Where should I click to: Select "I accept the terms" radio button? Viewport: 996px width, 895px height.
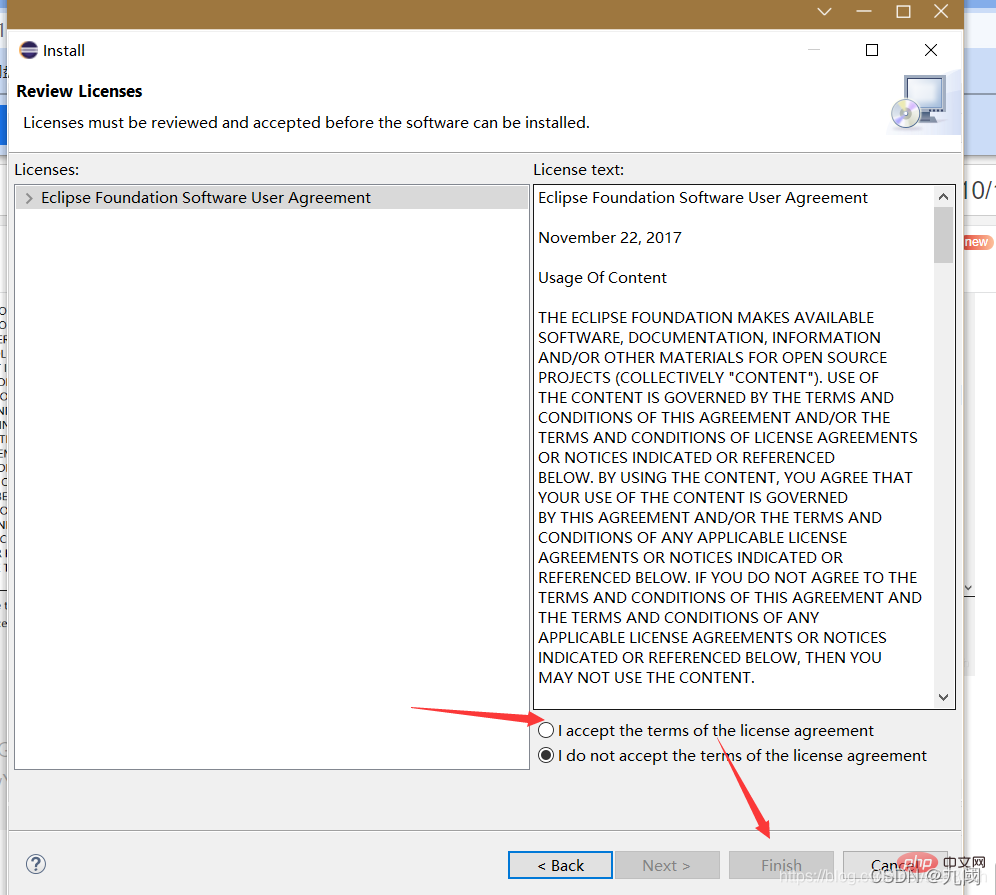click(546, 730)
